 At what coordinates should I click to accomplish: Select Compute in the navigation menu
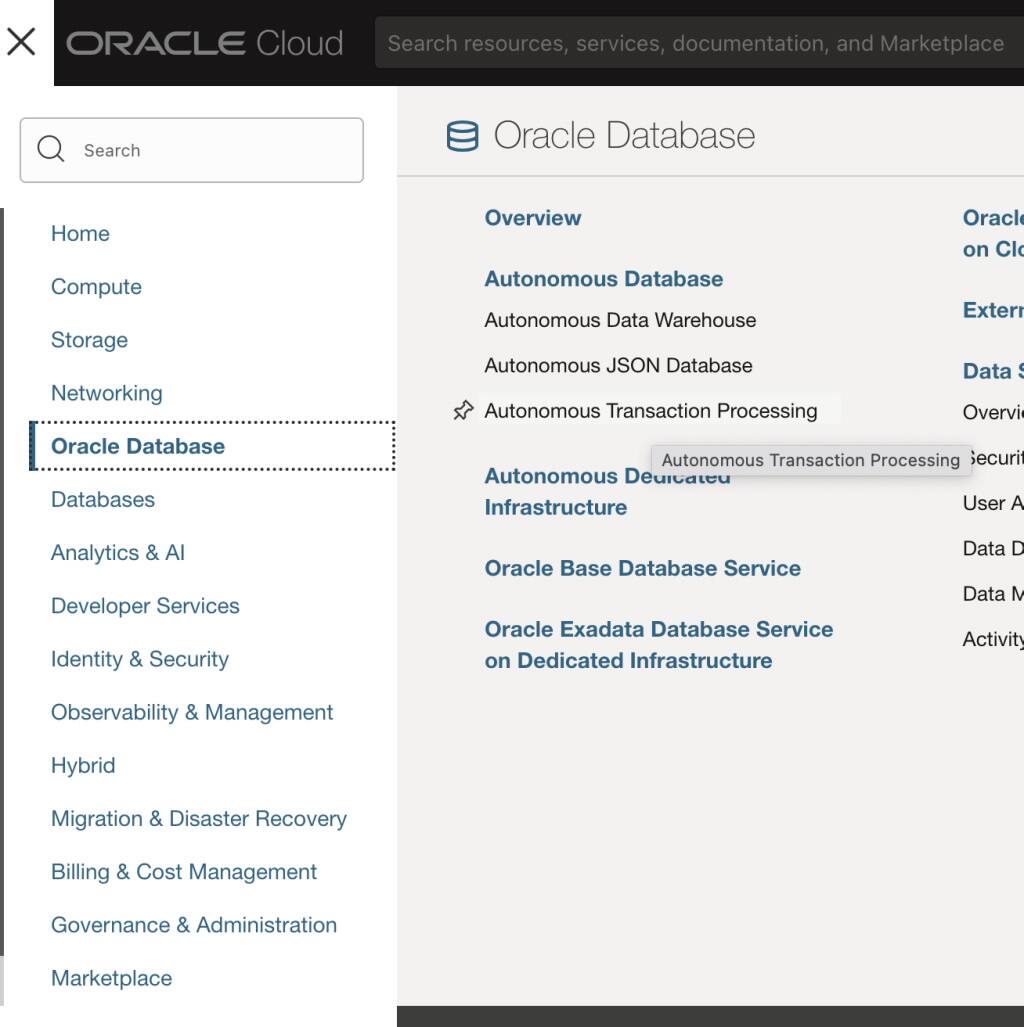[96, 286]
